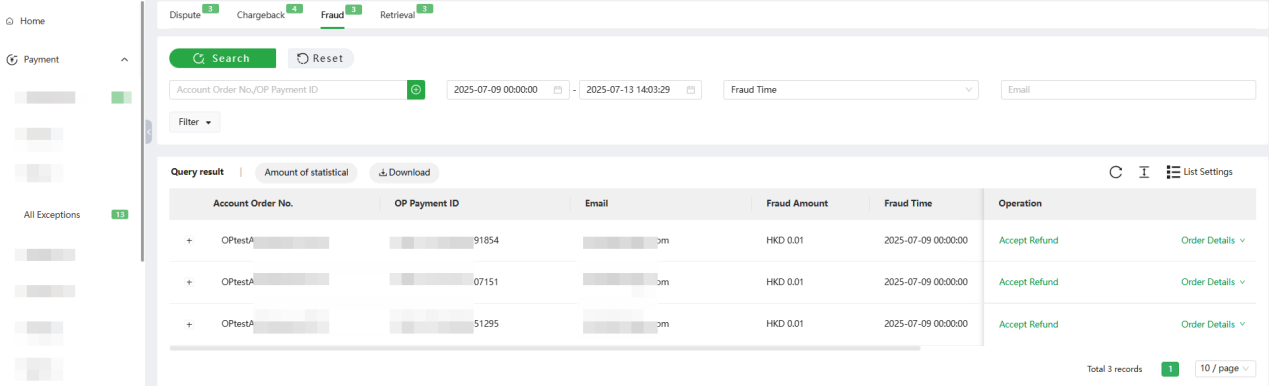Click the refresh icon above table
Image resolution: width=1269 pixels, height=386 pixels.
1115,172
